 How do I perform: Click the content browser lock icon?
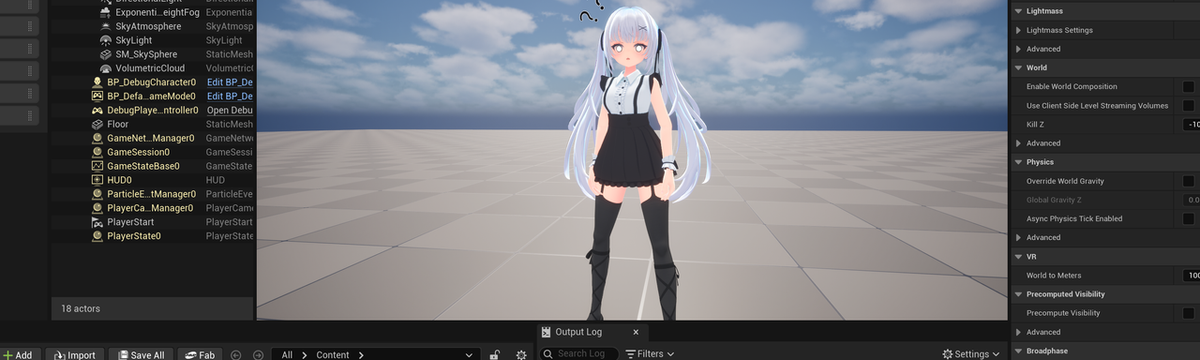point(495,354)
